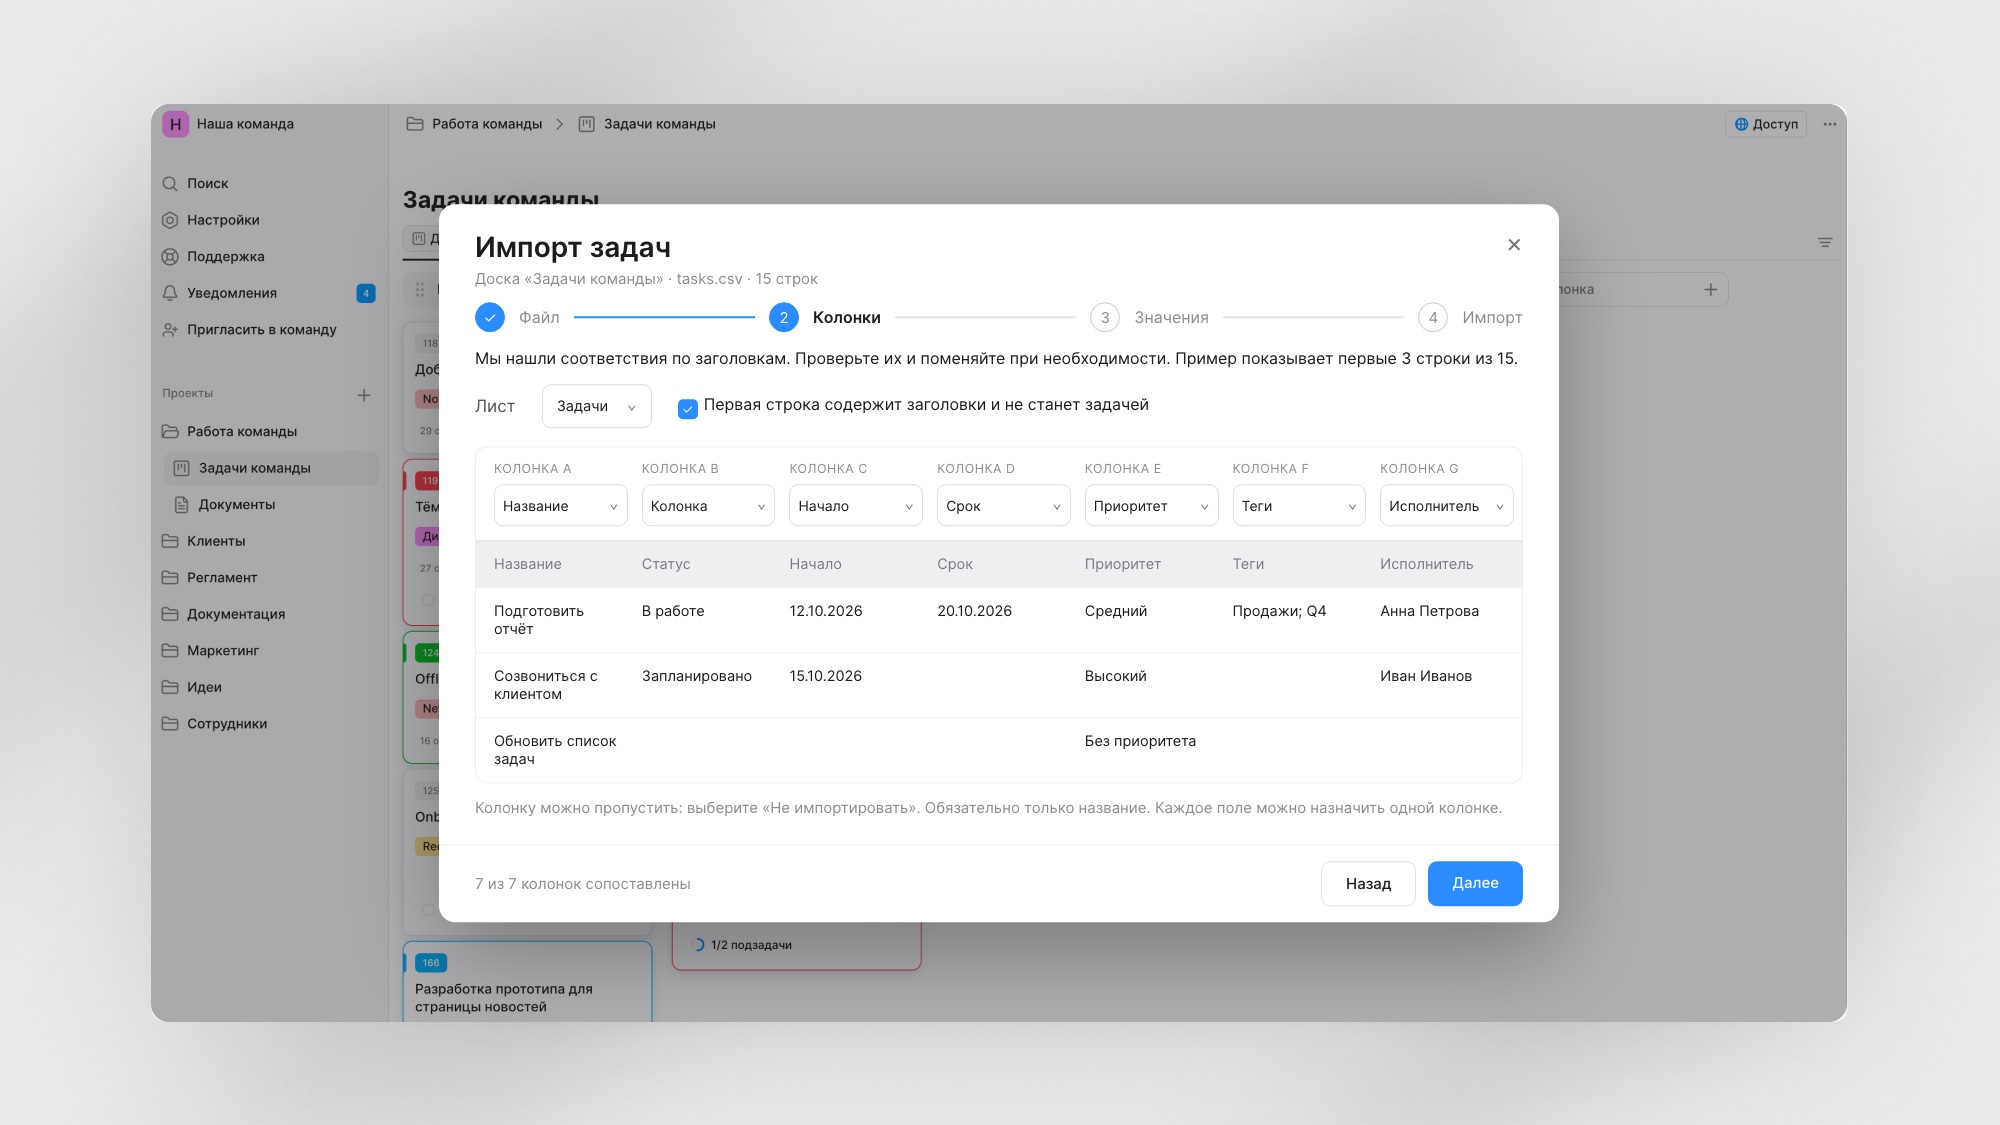This screenshot has width=2000, height=1125.
Task: Jump to the Импорт step
Action: (1470, 318)
